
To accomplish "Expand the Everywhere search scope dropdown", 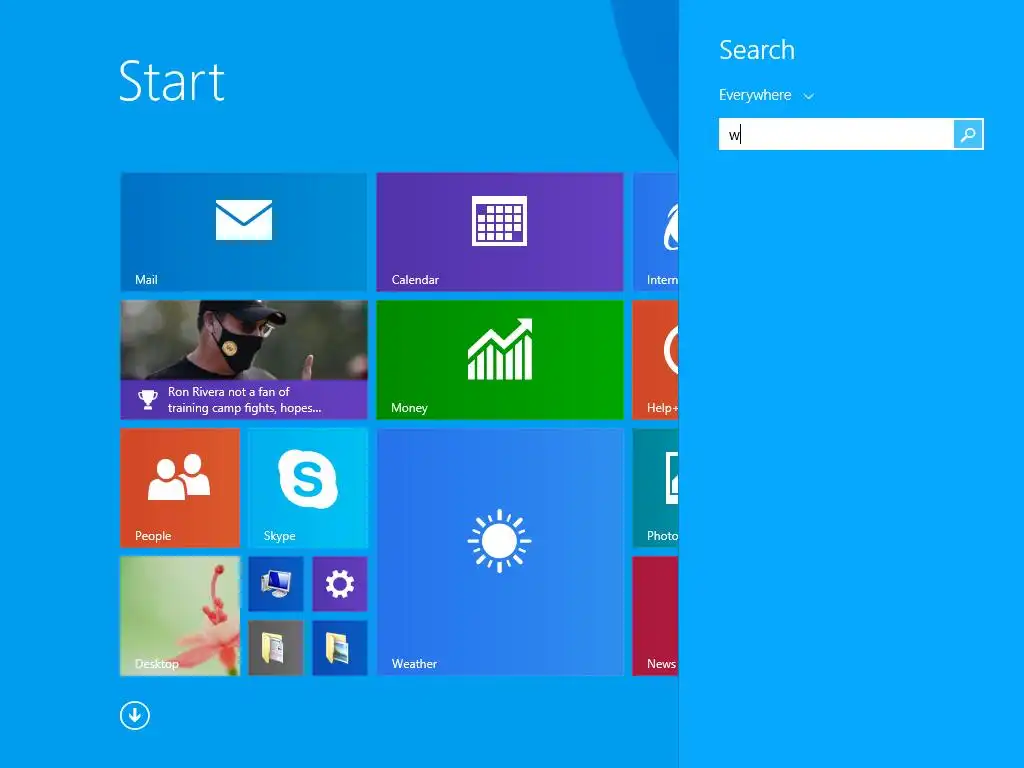I will point(766,95).
